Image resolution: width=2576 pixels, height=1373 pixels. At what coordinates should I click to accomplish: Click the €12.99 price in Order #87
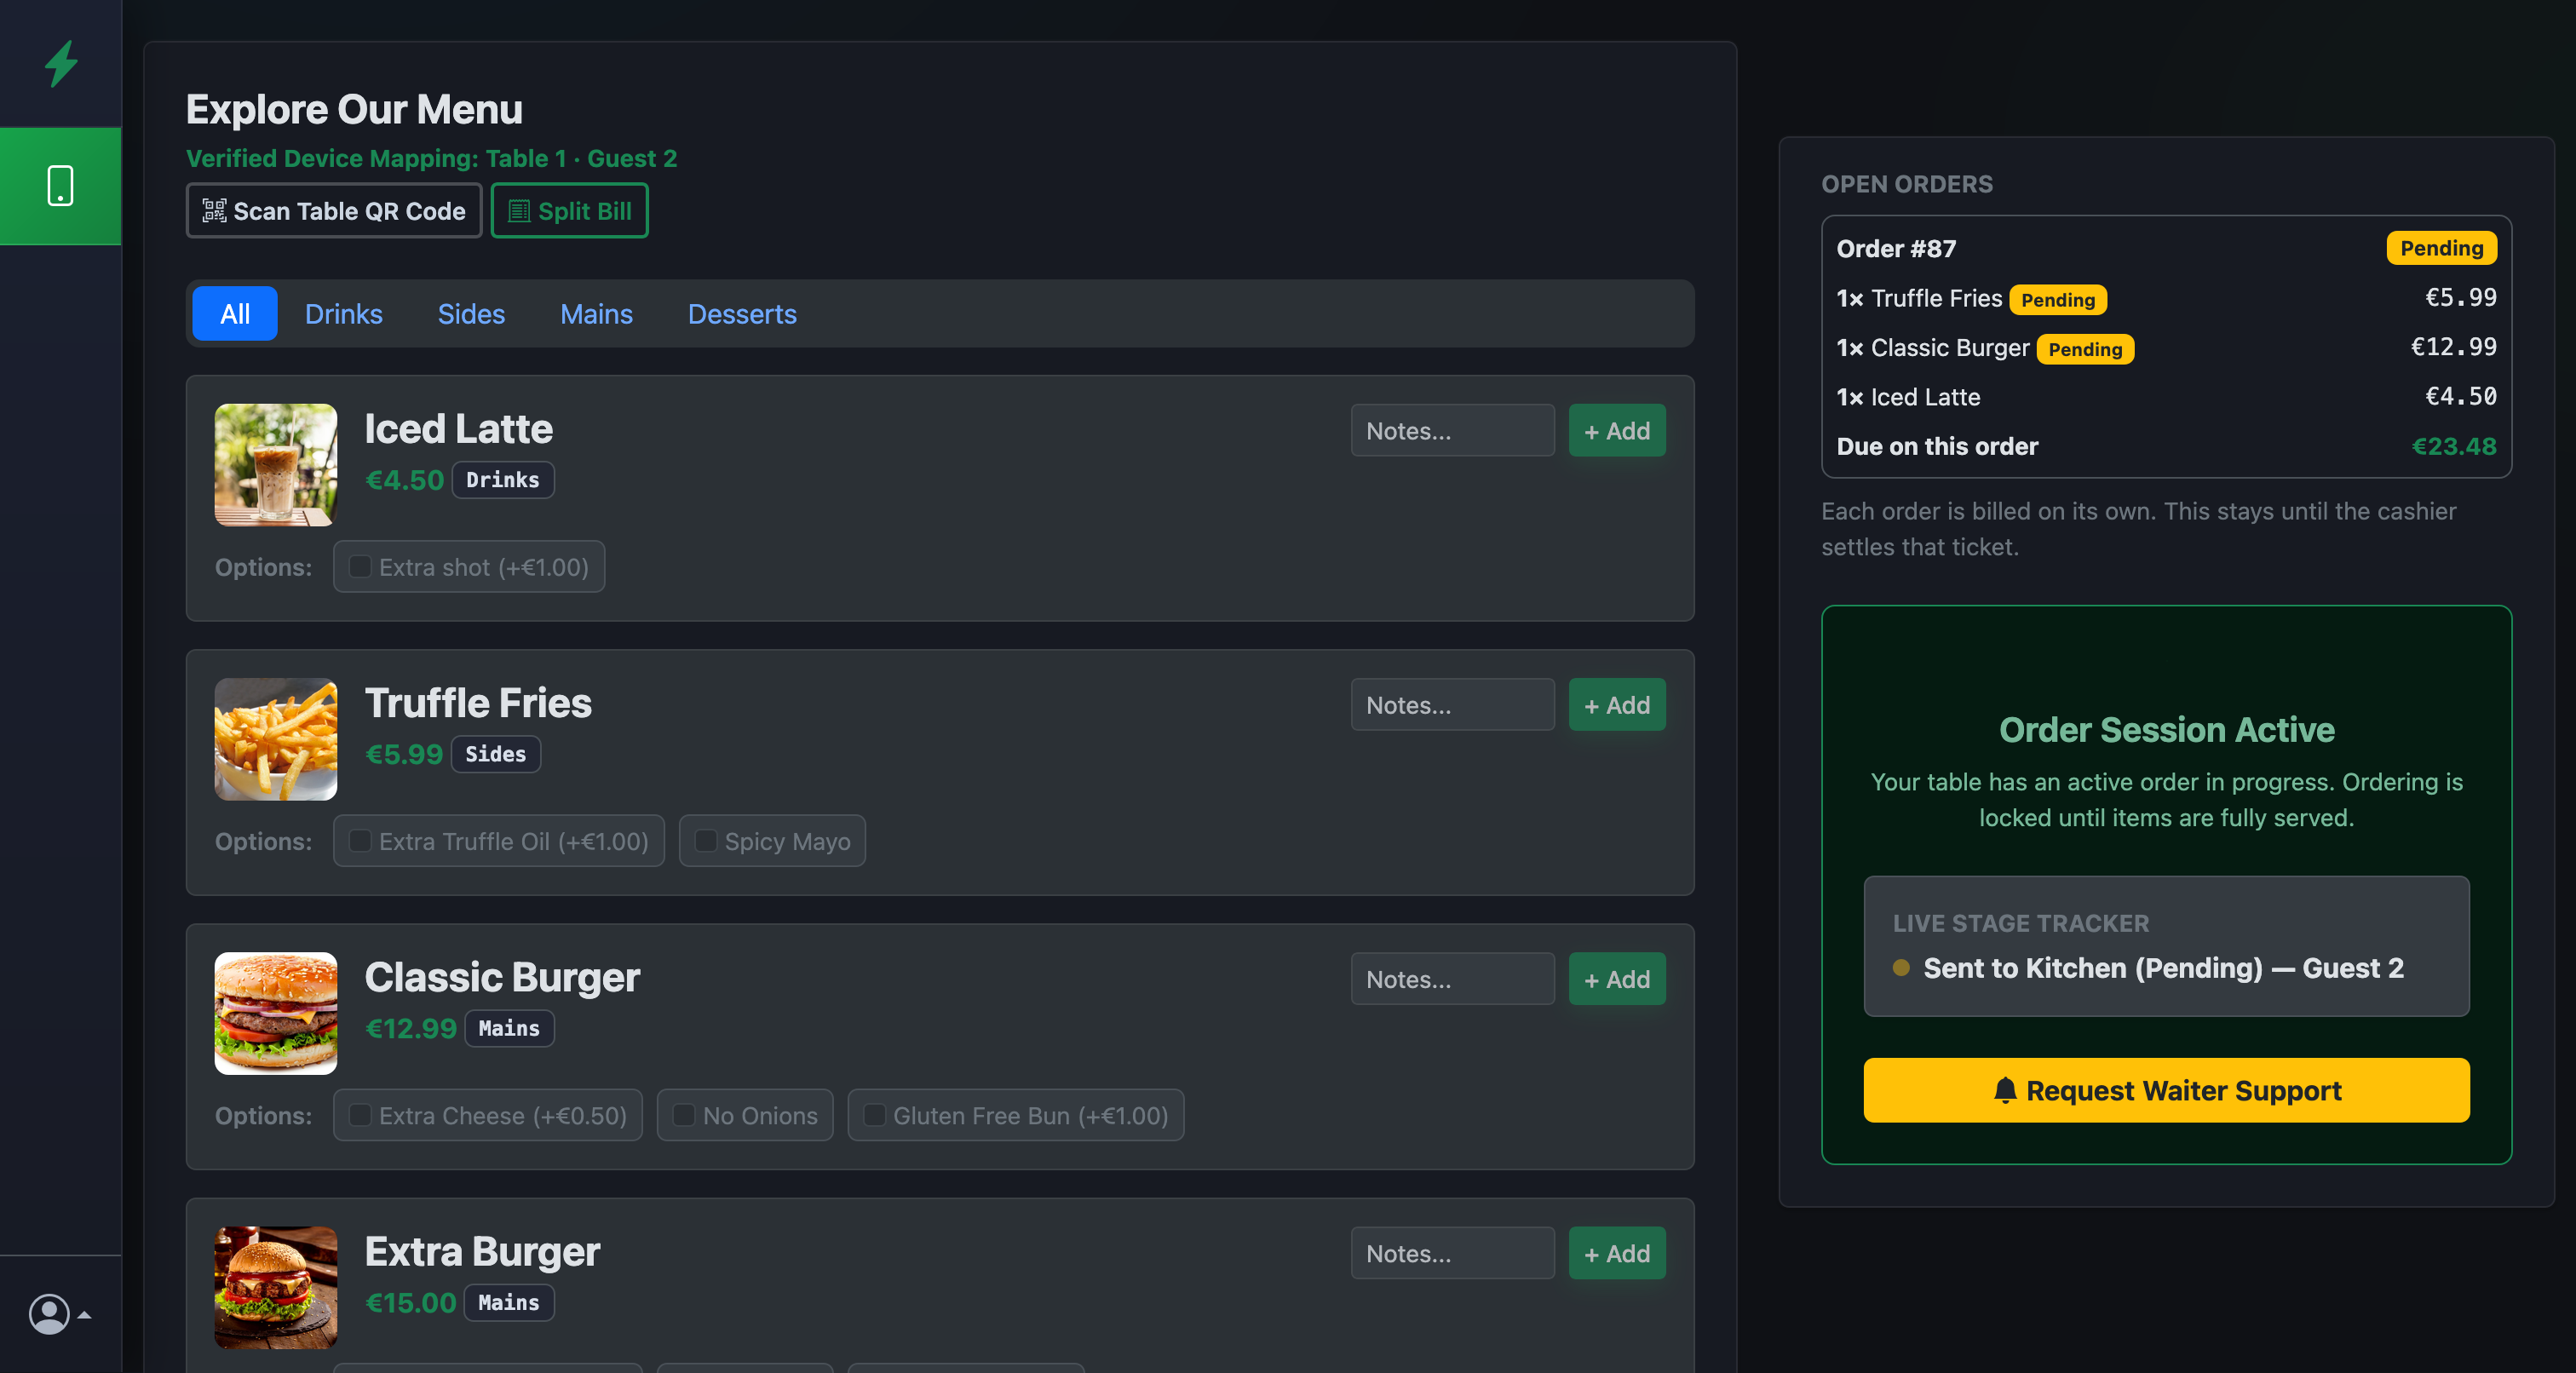pyautogui.click(x=2453, y=346)
